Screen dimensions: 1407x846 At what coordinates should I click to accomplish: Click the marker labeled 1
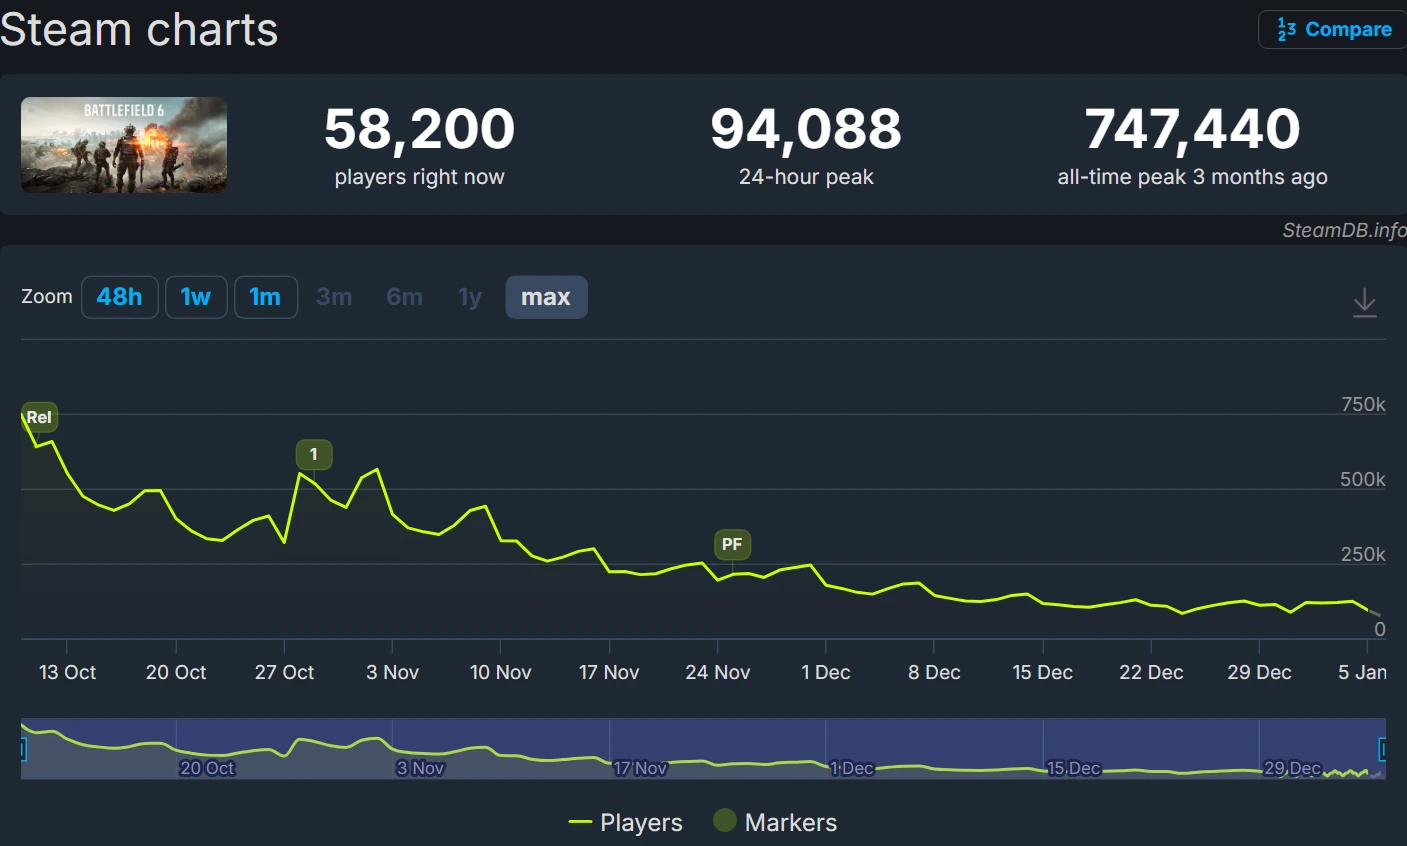click(x=313, y=455)
